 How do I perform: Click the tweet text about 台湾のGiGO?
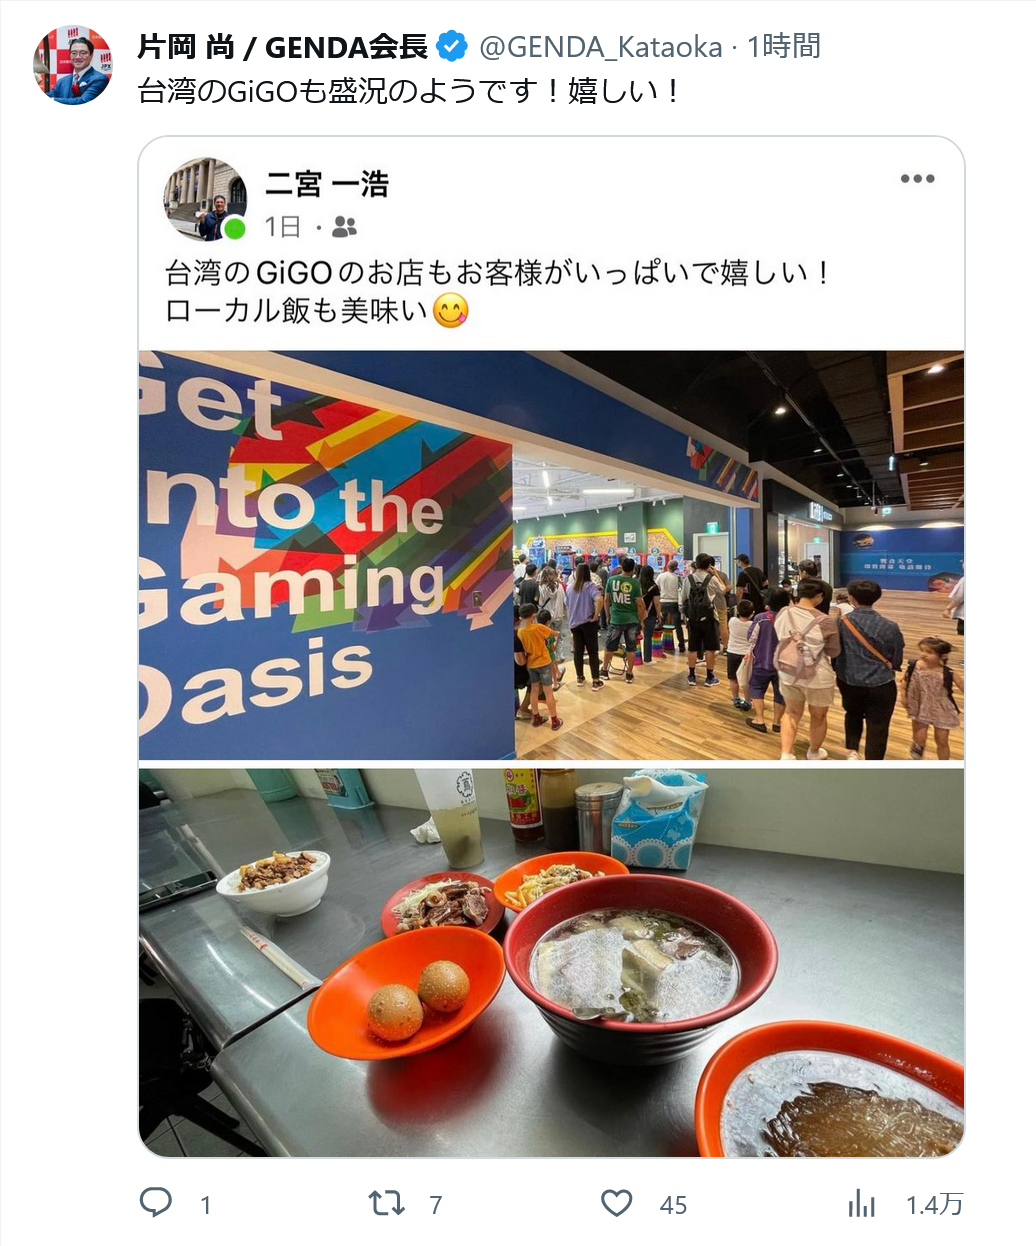coord(409,92)
